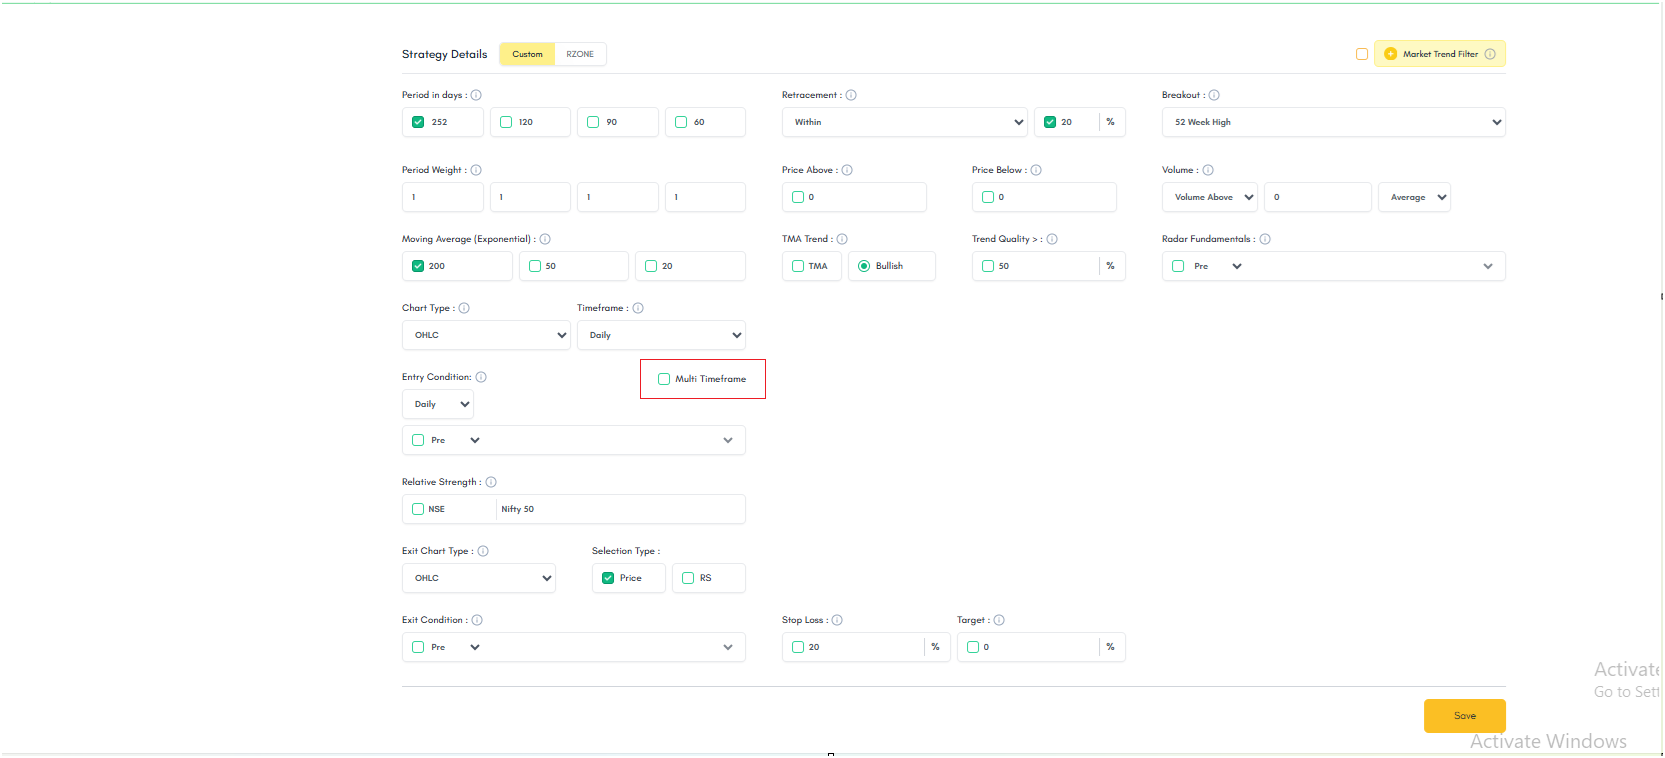This screenshot has width=1665, height=758.
Task: Open the Entry Condition Daily dropdown
Action: 438,404
